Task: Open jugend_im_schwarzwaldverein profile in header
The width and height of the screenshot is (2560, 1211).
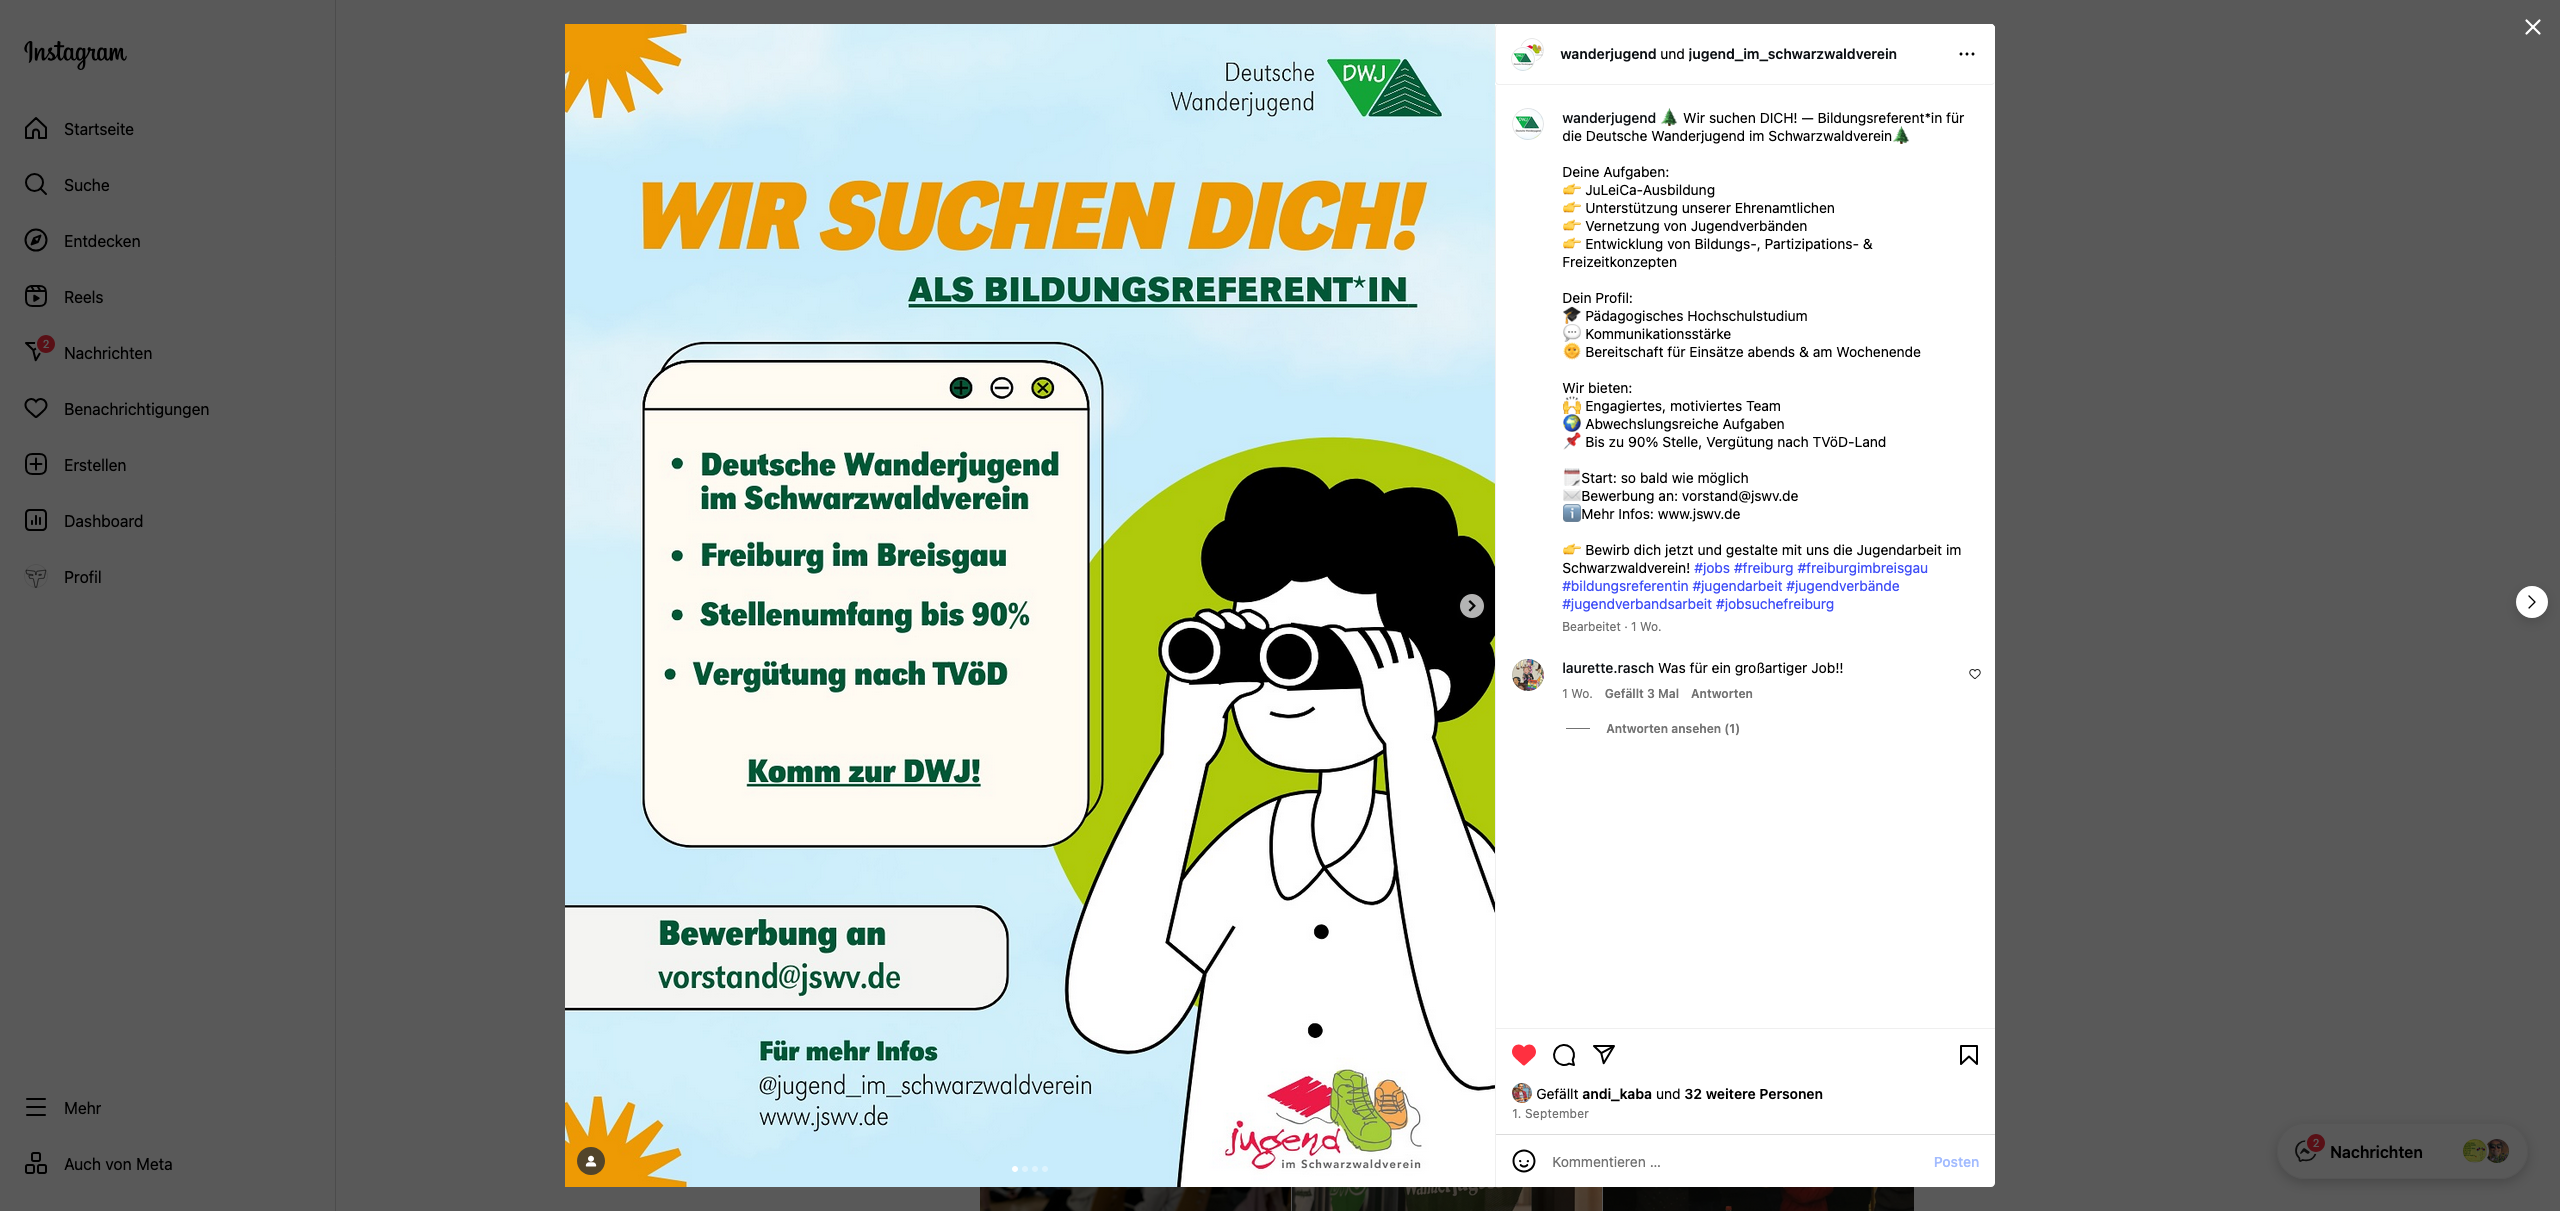Action: pos(1792,54)
